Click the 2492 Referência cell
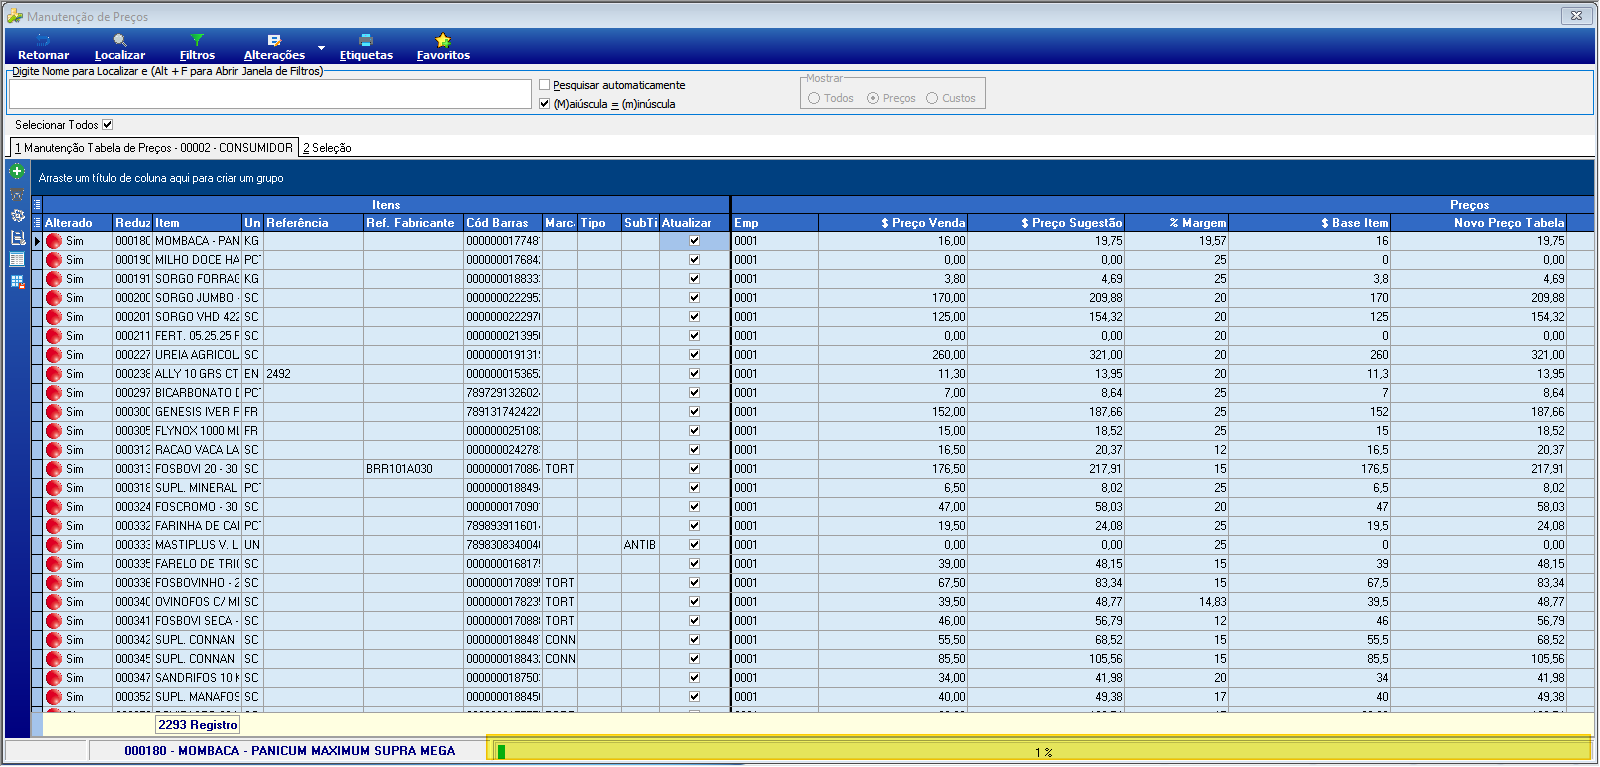Viewport: 1600px width, 767px height. pyautogui.click(x=313, y=374)
